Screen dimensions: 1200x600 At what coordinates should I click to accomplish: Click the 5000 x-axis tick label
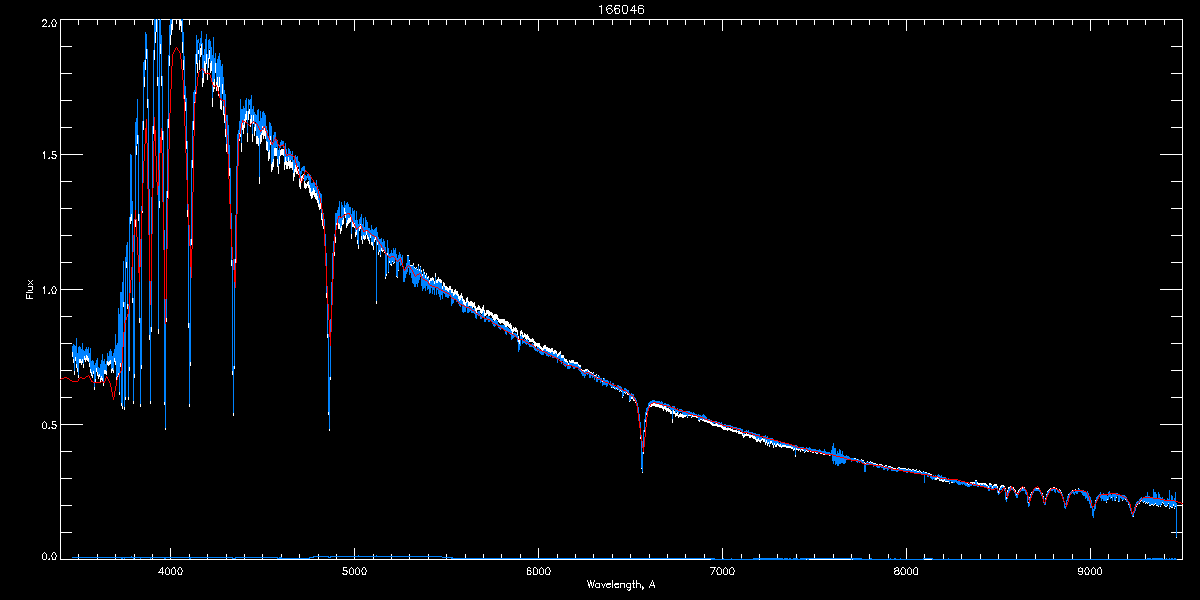point(354,571)
